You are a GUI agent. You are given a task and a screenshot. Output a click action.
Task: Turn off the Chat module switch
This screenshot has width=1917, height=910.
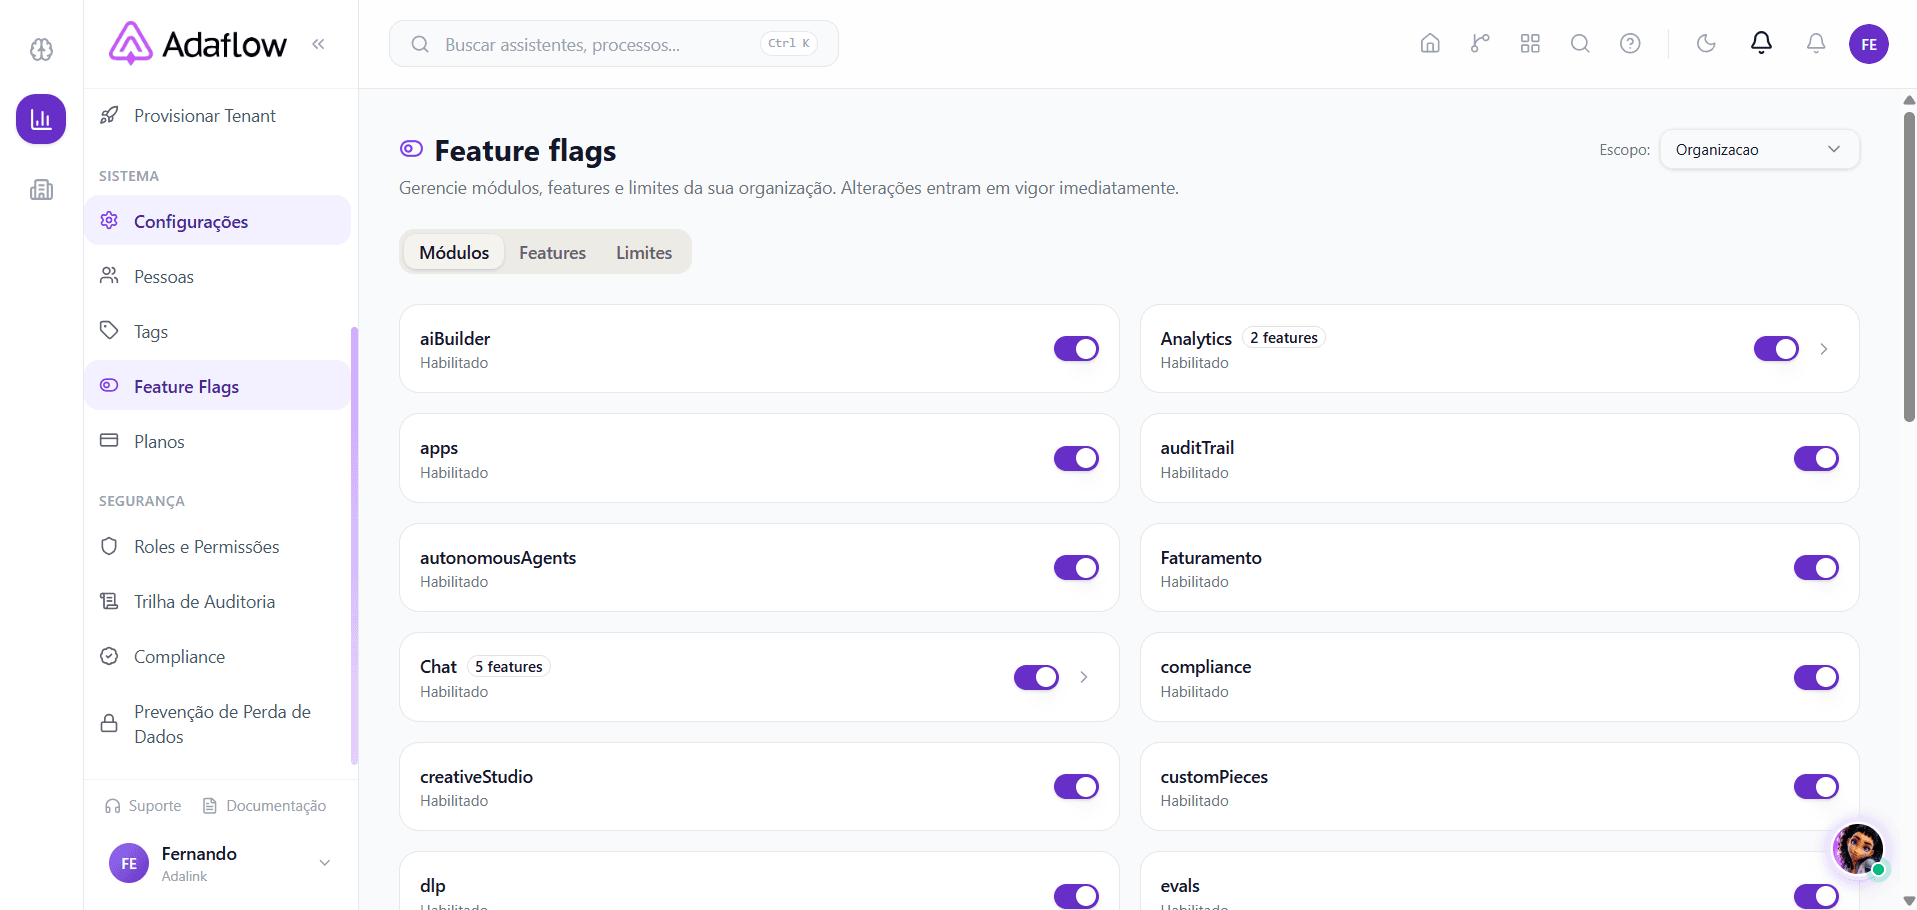pos(1036,677)
